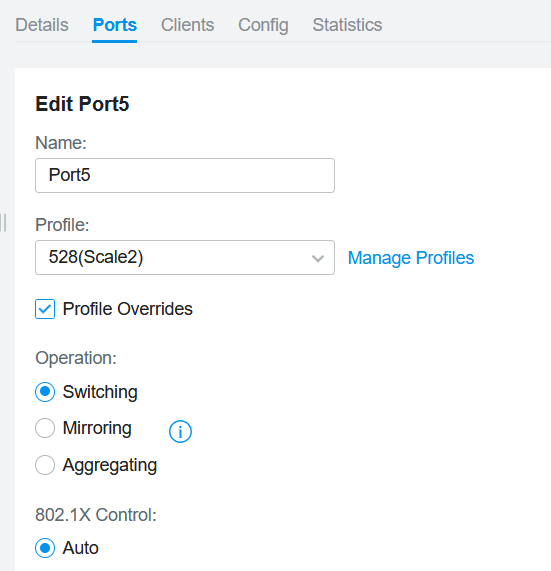
Task: Select Auto for 802.1X Control
Action: pos(45,548)
